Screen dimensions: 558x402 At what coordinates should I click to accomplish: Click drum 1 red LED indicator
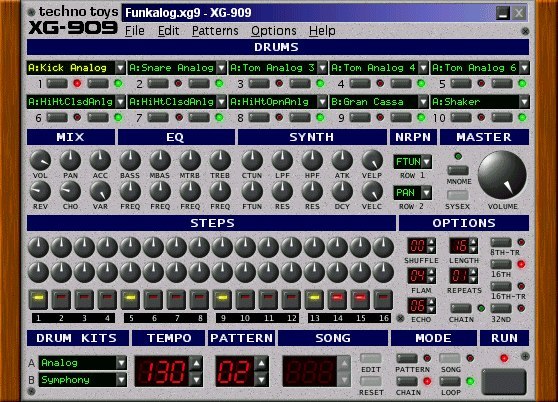click(x=77, y=84)
